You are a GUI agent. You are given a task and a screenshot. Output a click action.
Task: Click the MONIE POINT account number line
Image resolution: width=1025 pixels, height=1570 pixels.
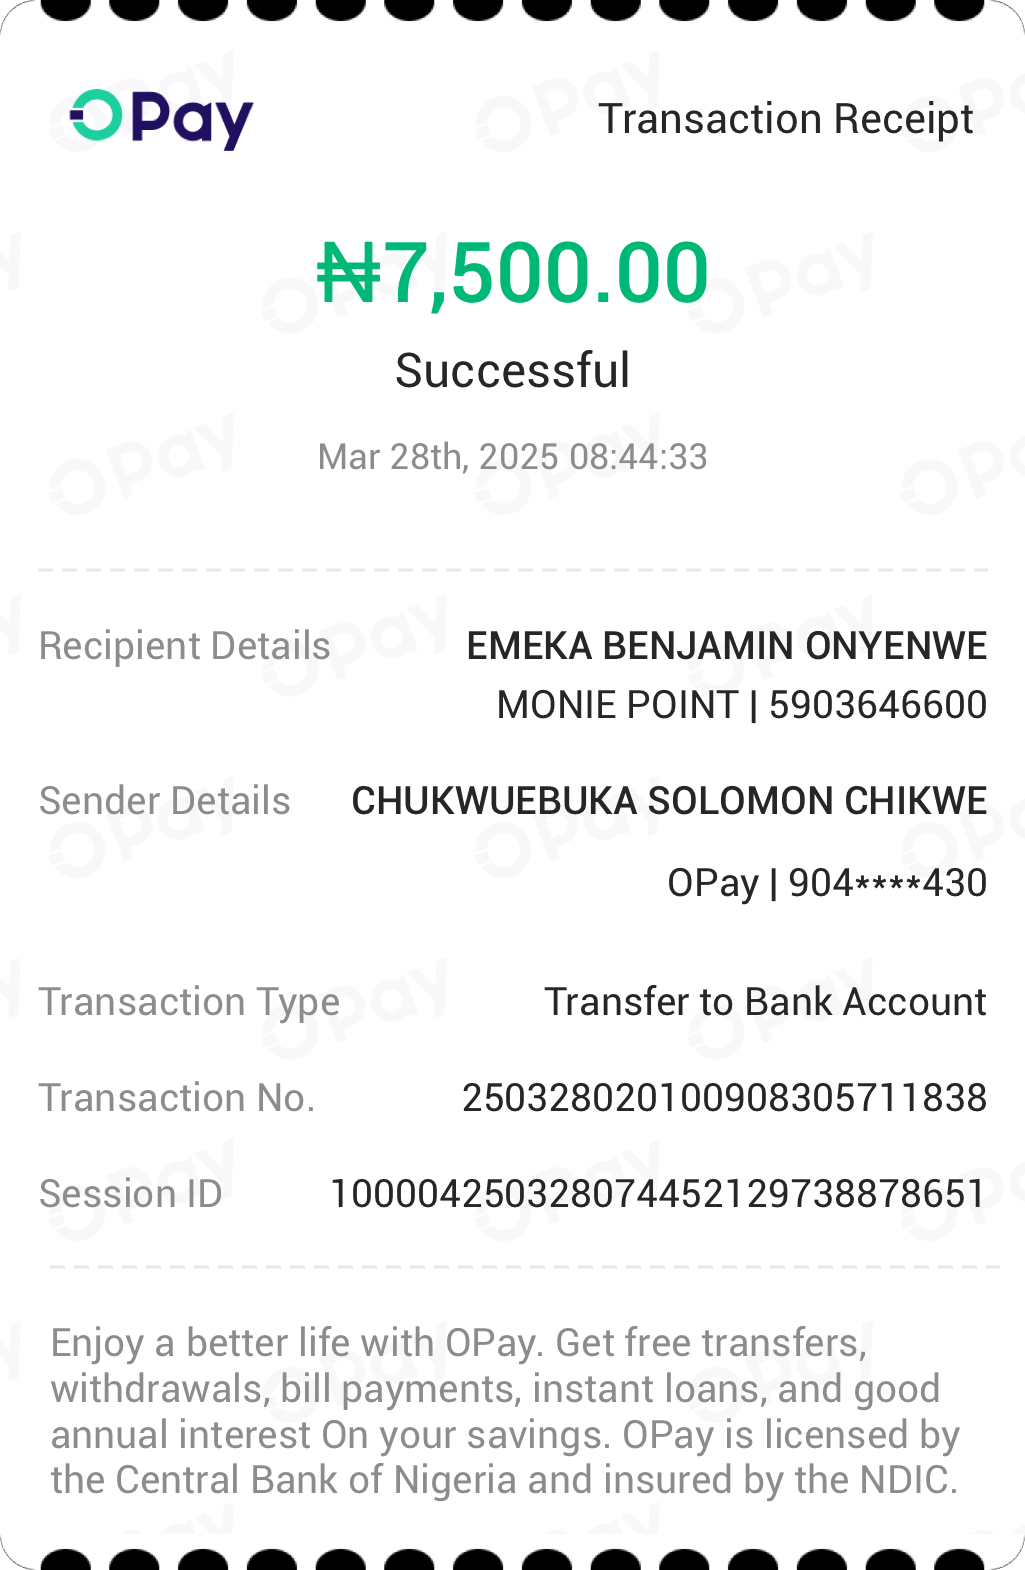741,705
